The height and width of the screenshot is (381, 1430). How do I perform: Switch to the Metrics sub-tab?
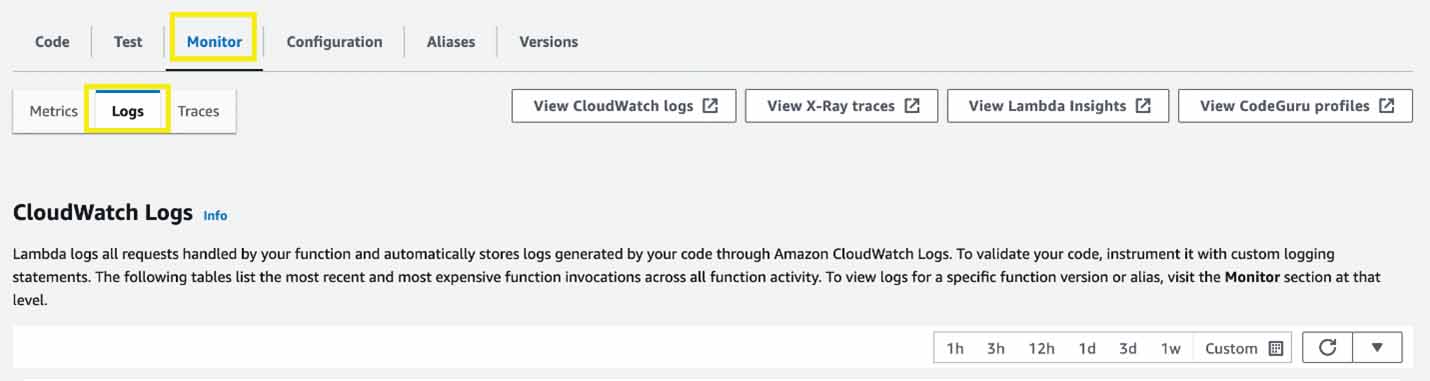pyautogui.click(x=53, y=111)
